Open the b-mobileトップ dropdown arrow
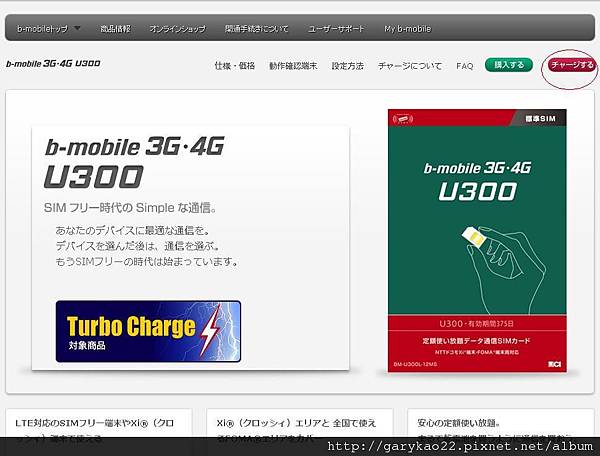 (x=77, y=28)
